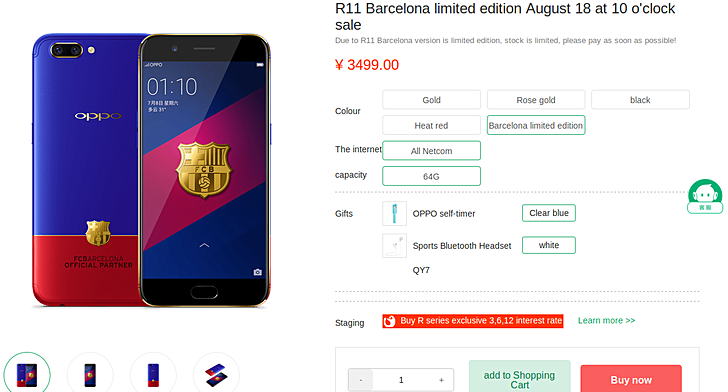The height and width of the screenshot is (392, 728).
Task: Open the green customer service robot icon
Action: [705, 196]
